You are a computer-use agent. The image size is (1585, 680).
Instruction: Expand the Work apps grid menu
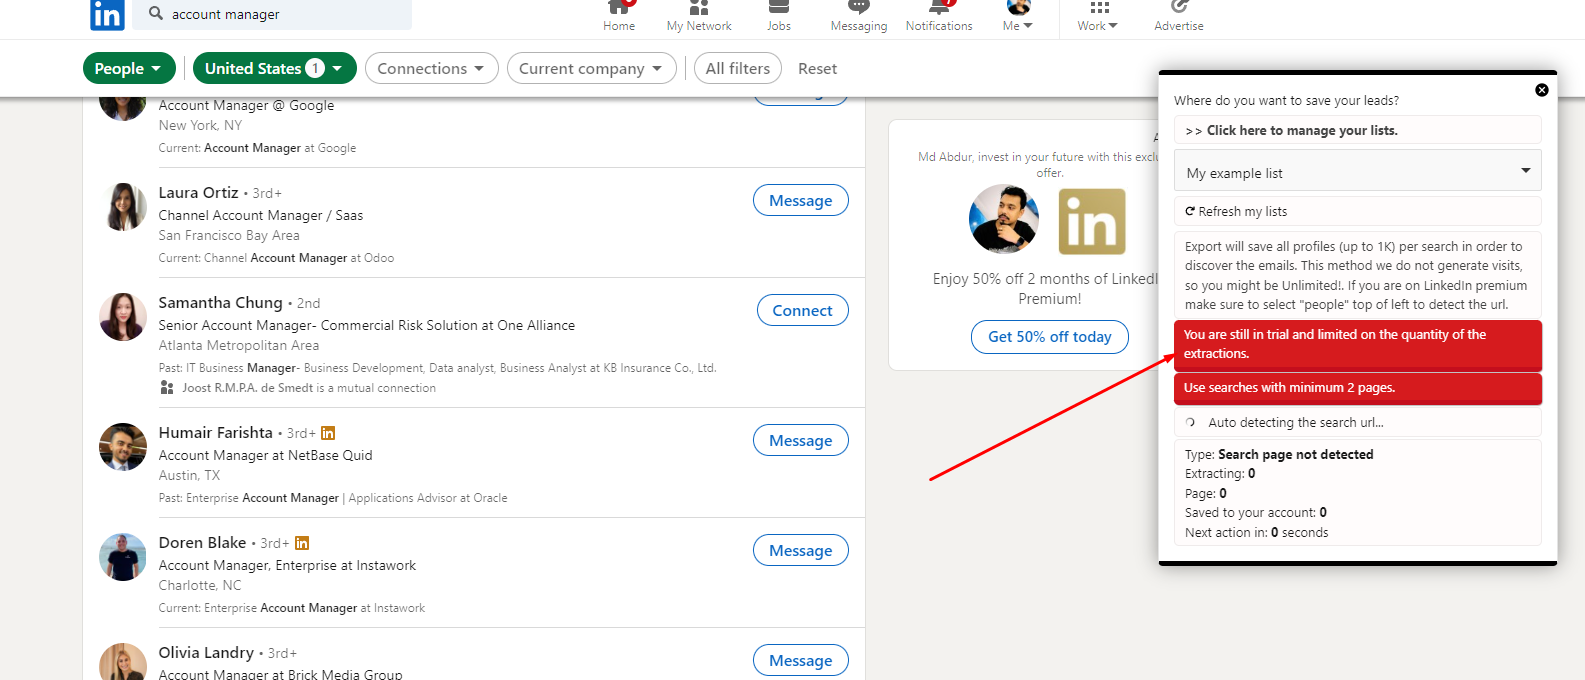[x=1098, y=16]
